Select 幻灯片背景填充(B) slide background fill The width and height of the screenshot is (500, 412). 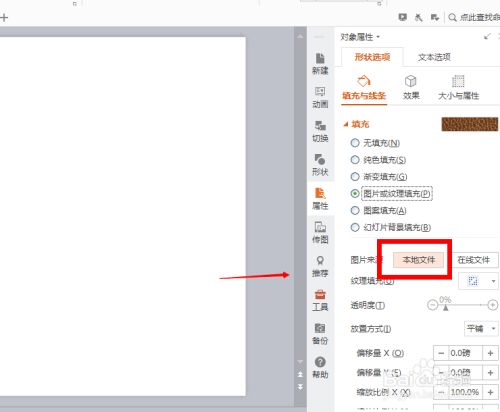click(x=391, y=228)
